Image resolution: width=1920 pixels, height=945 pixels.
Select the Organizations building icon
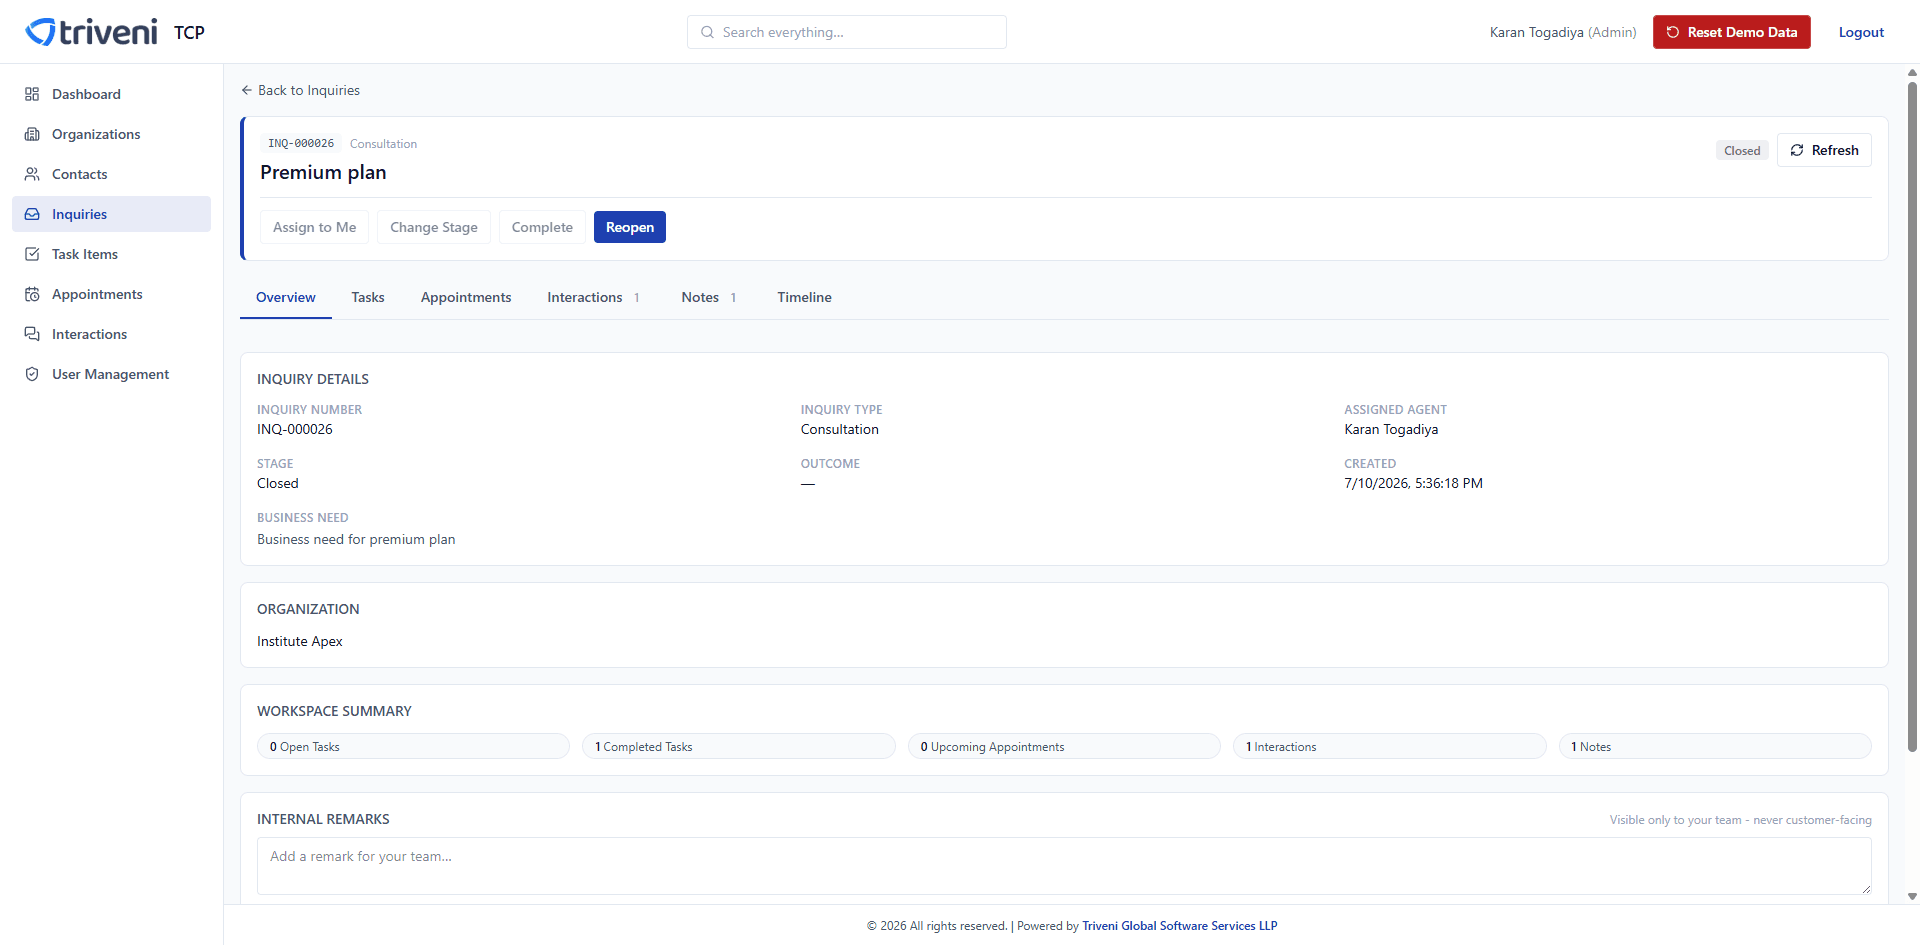32,134
